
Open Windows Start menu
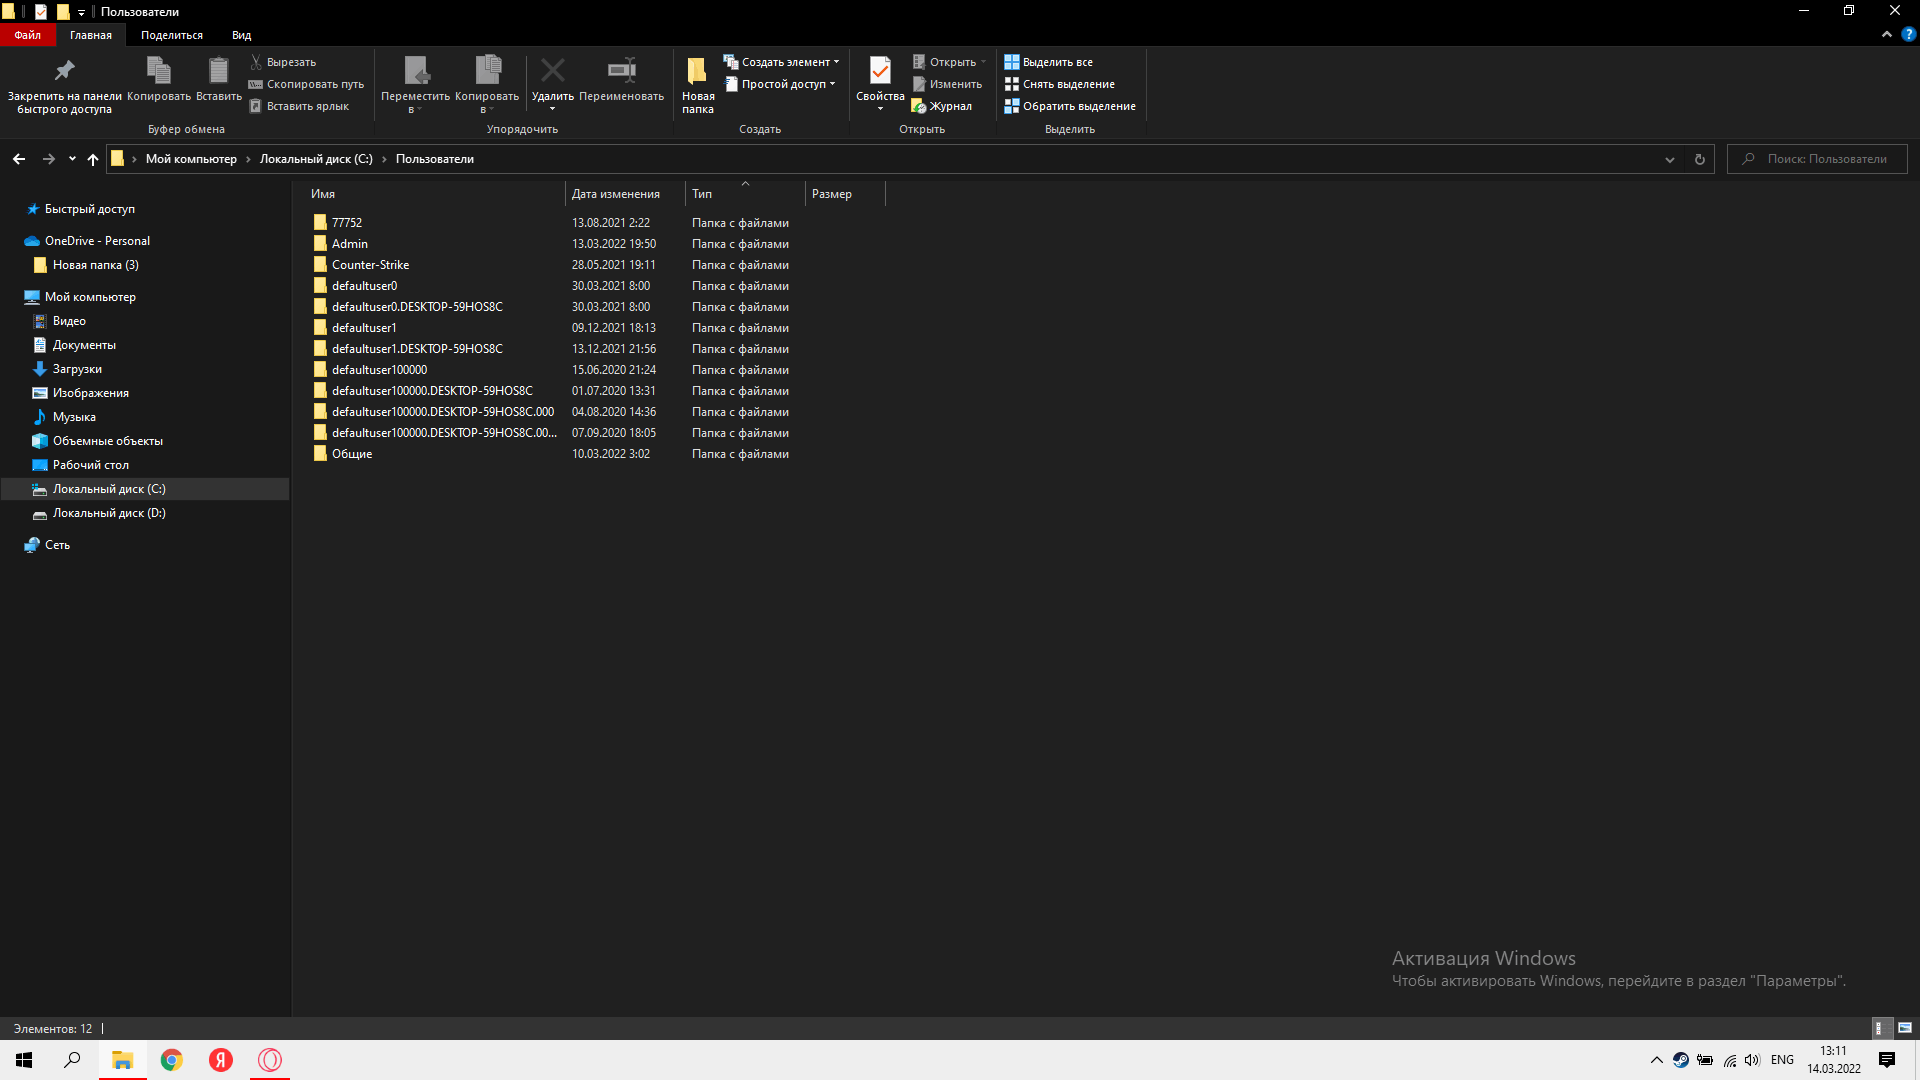pos(24,1060)
